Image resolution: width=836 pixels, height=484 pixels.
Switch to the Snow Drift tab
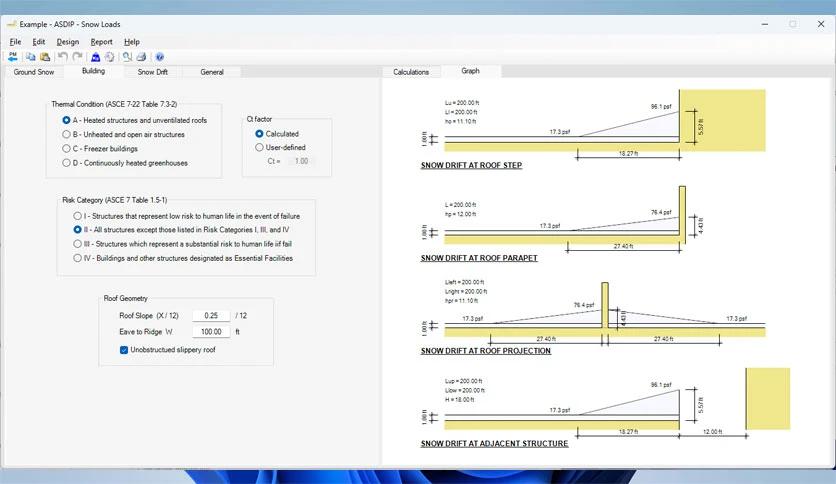153,72
